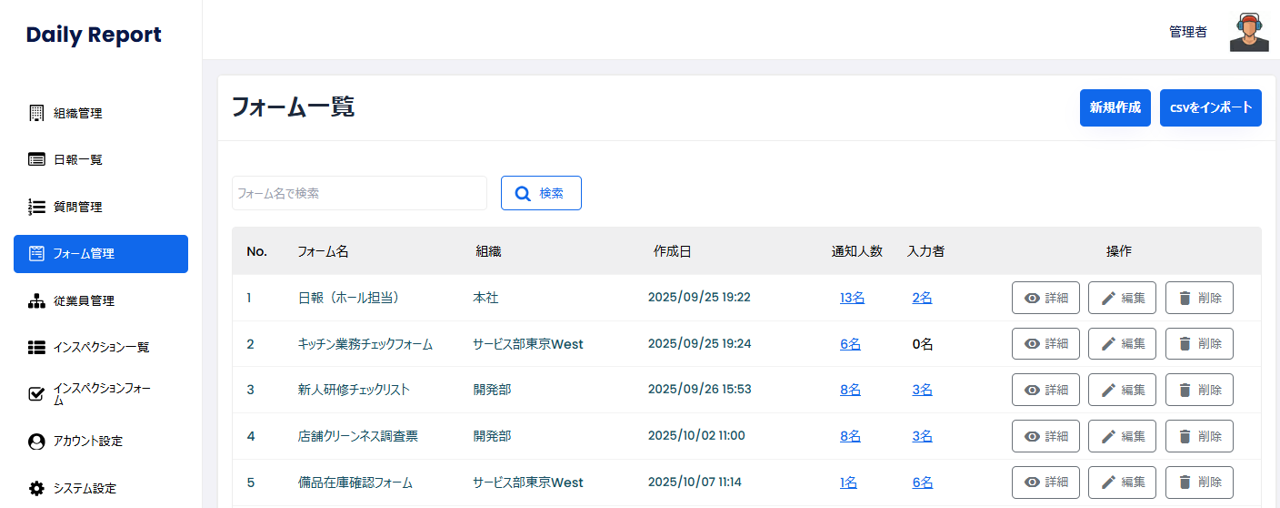Click the アカウント設定 user icon
Image resolution: width=1280 pixels, height=508 pixels.
point(37,441)
